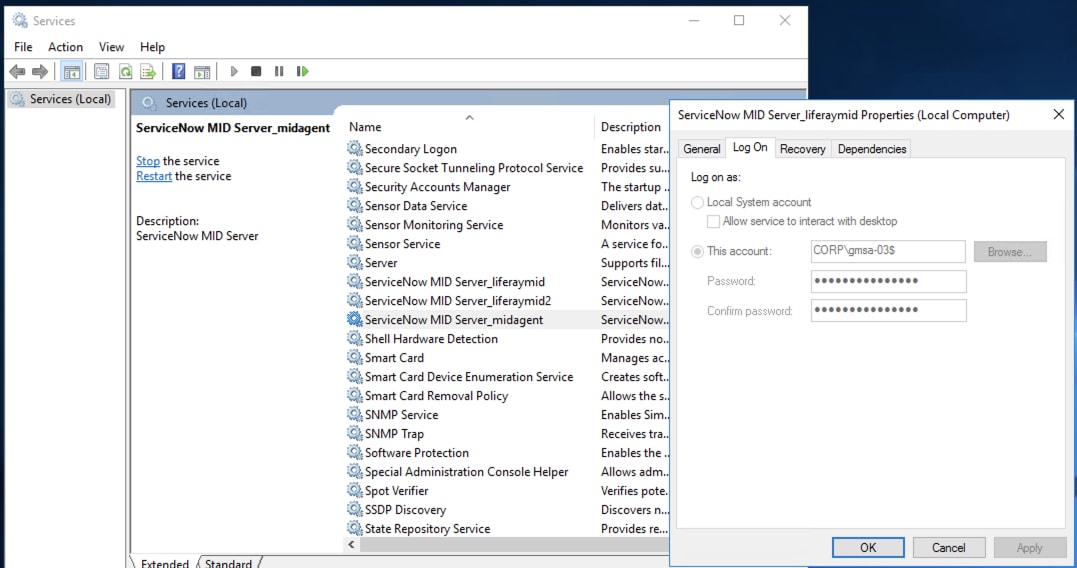Screen dimensions: 1077x568
Task: Select Local System account radio button
Action: click(697, 203)
